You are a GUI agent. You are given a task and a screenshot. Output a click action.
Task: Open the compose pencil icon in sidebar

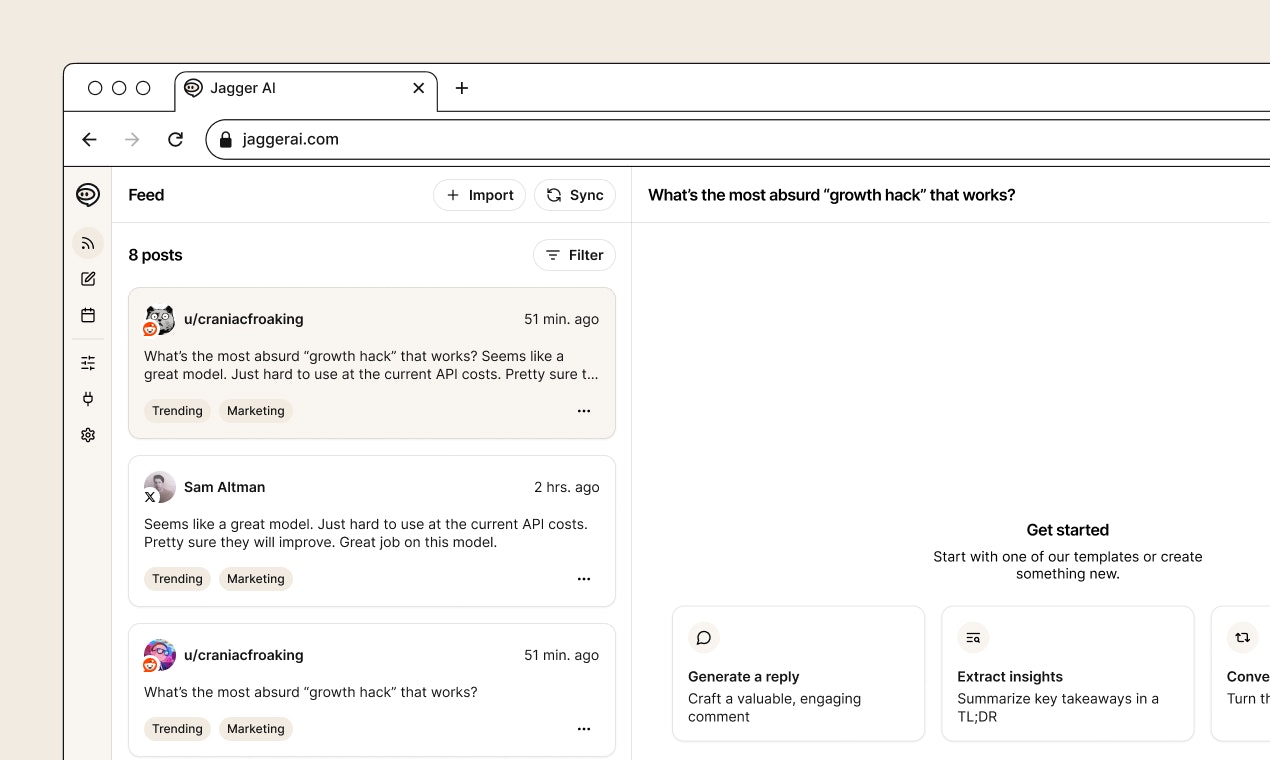click(88, 279)
